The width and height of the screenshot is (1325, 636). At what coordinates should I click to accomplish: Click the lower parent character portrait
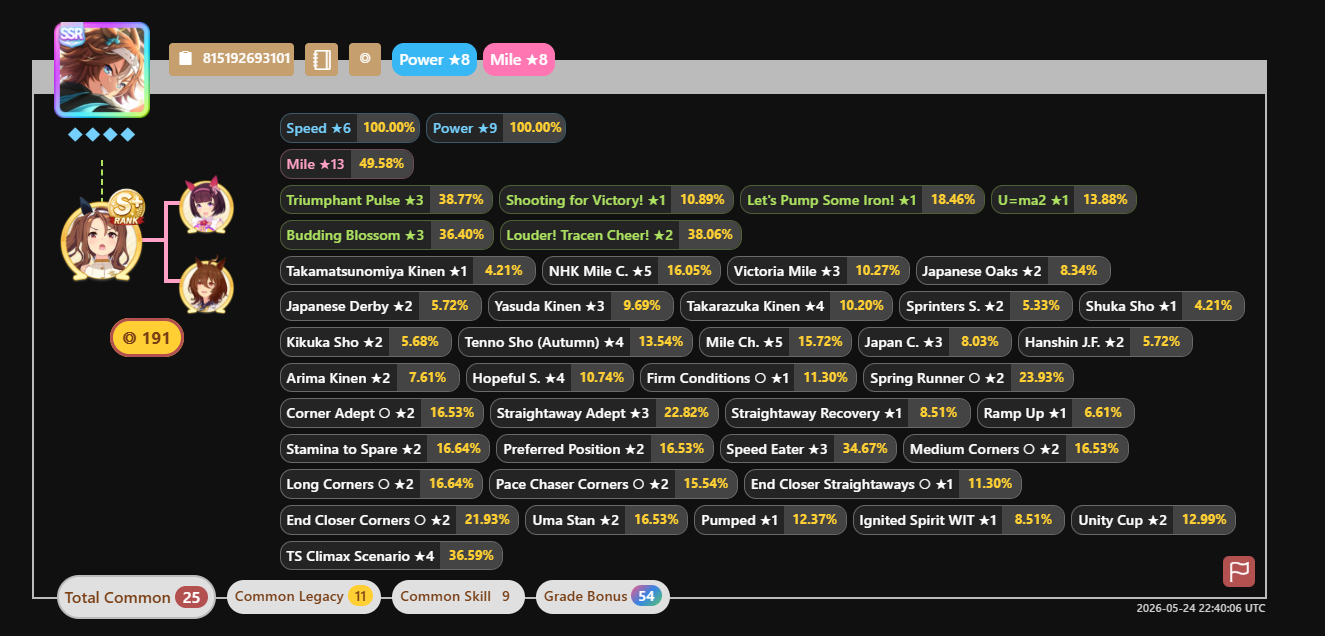[206, 286]
